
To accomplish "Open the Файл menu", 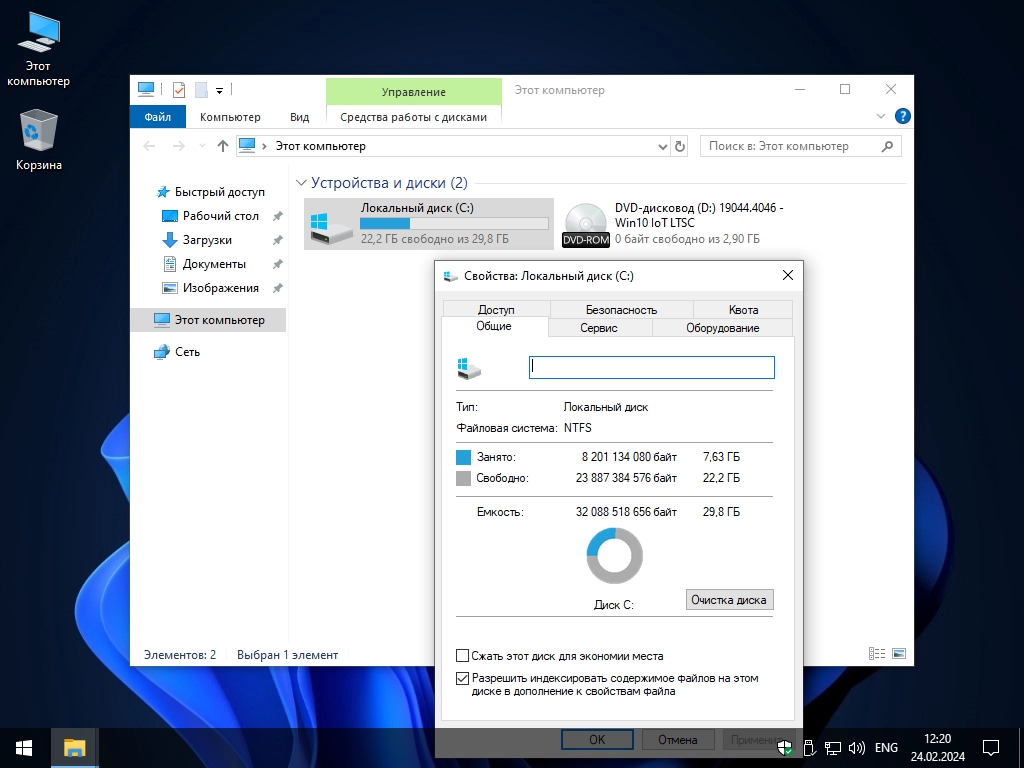I will [x=157, y=117].
